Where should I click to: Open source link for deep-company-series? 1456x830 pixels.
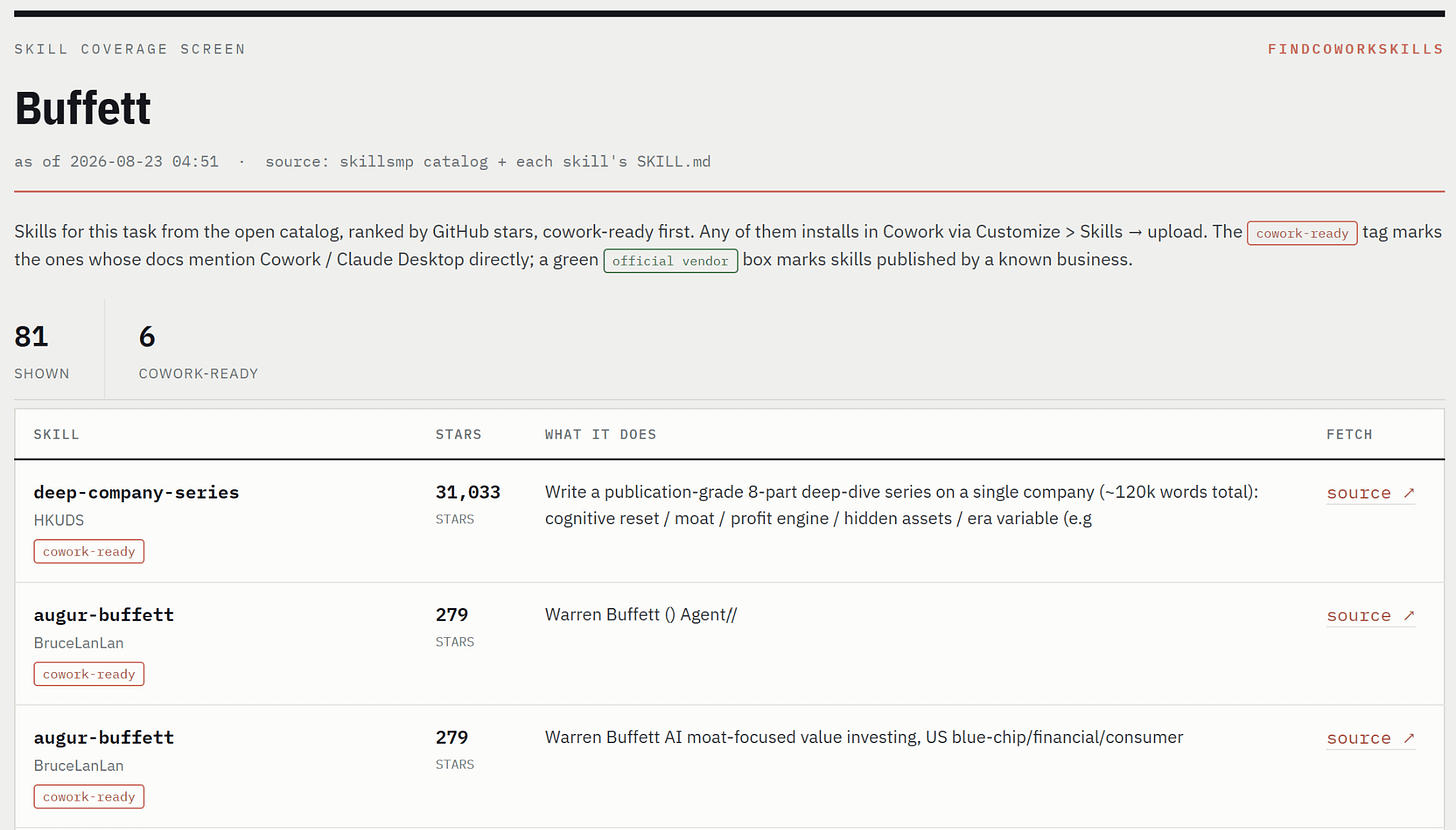[x=1371, y=493]
